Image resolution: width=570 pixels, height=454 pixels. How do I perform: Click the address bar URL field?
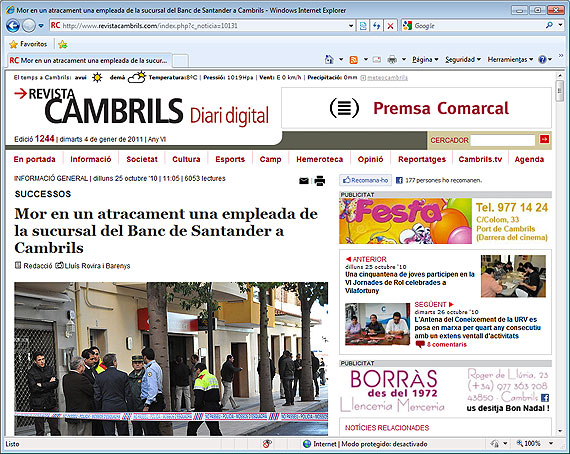(198, 26)
